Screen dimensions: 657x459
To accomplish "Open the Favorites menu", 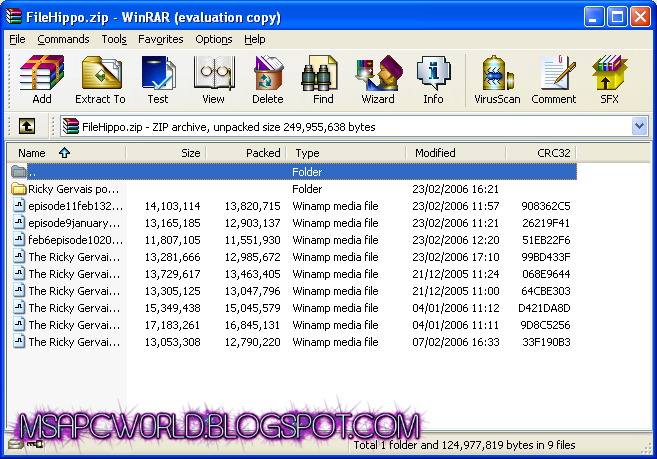I will 161,39.
